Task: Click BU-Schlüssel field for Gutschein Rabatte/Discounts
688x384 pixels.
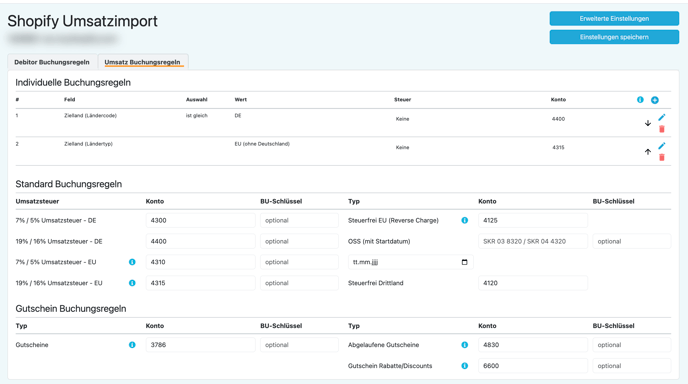Action: [632, 366]
